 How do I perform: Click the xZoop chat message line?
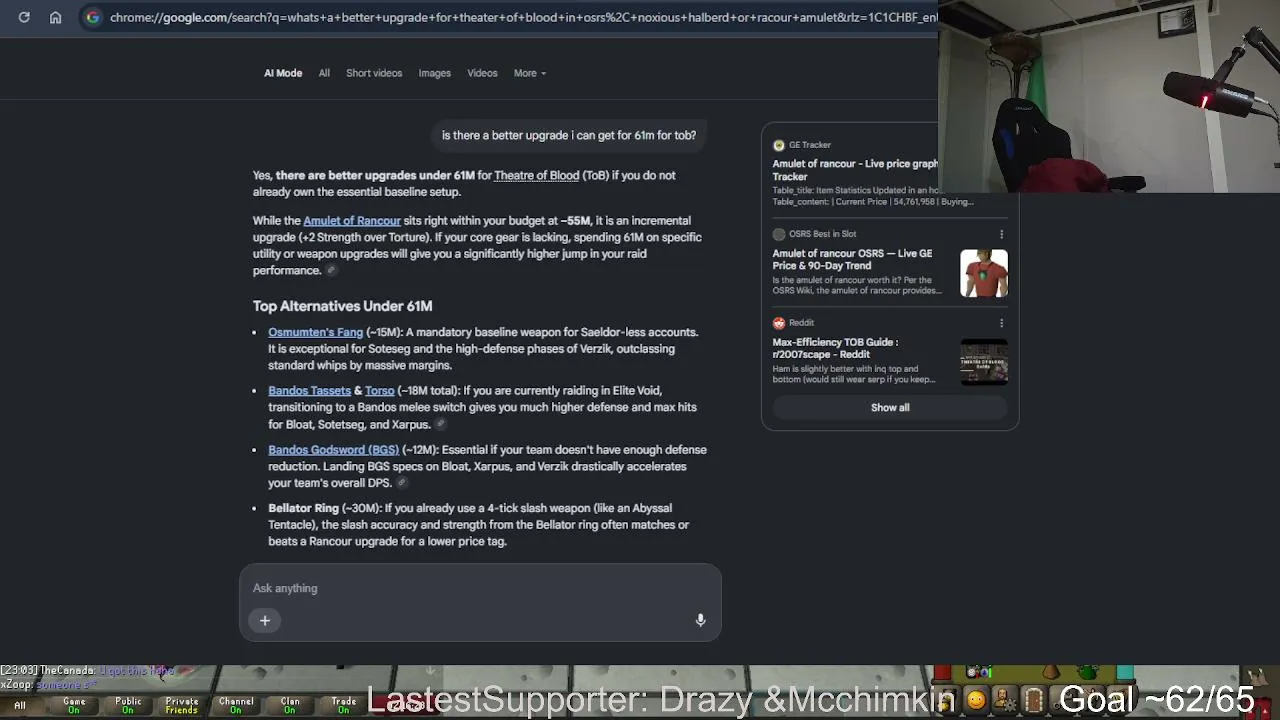(x=49, y=684)
